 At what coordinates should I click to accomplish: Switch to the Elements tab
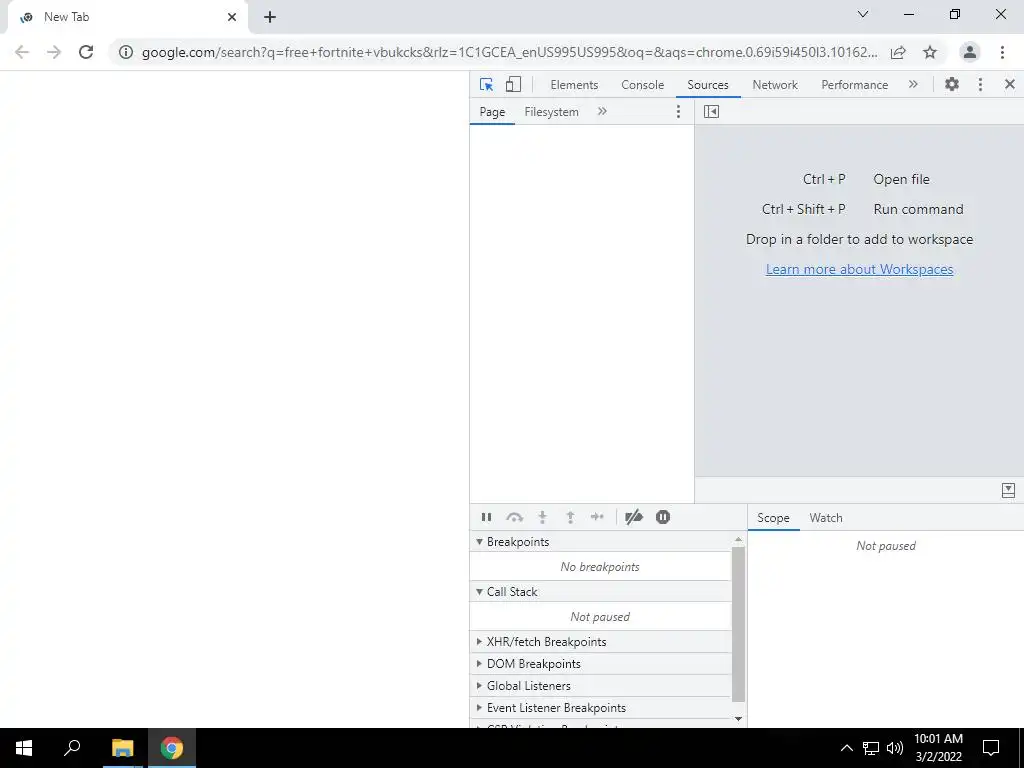tap(574, 85)
